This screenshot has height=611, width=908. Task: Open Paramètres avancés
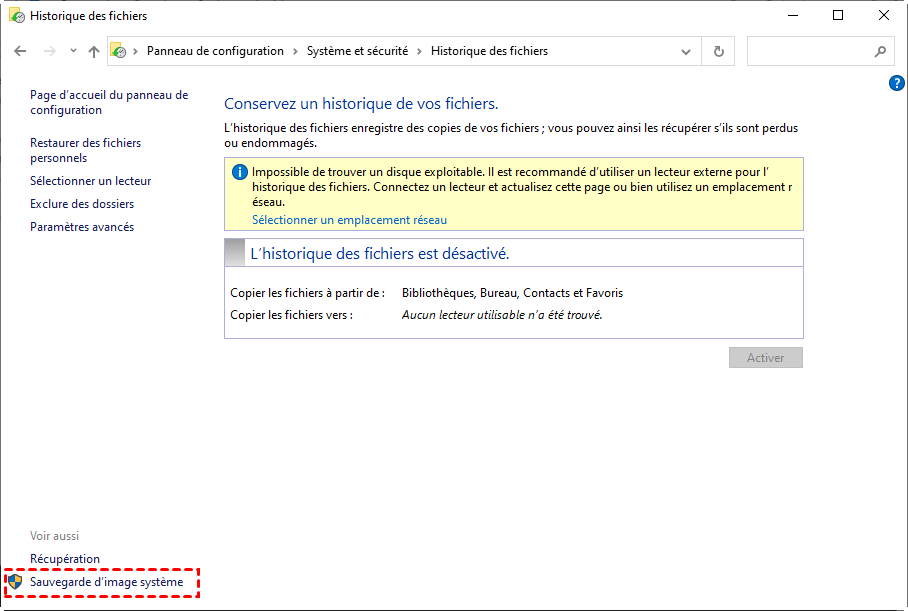82,227
